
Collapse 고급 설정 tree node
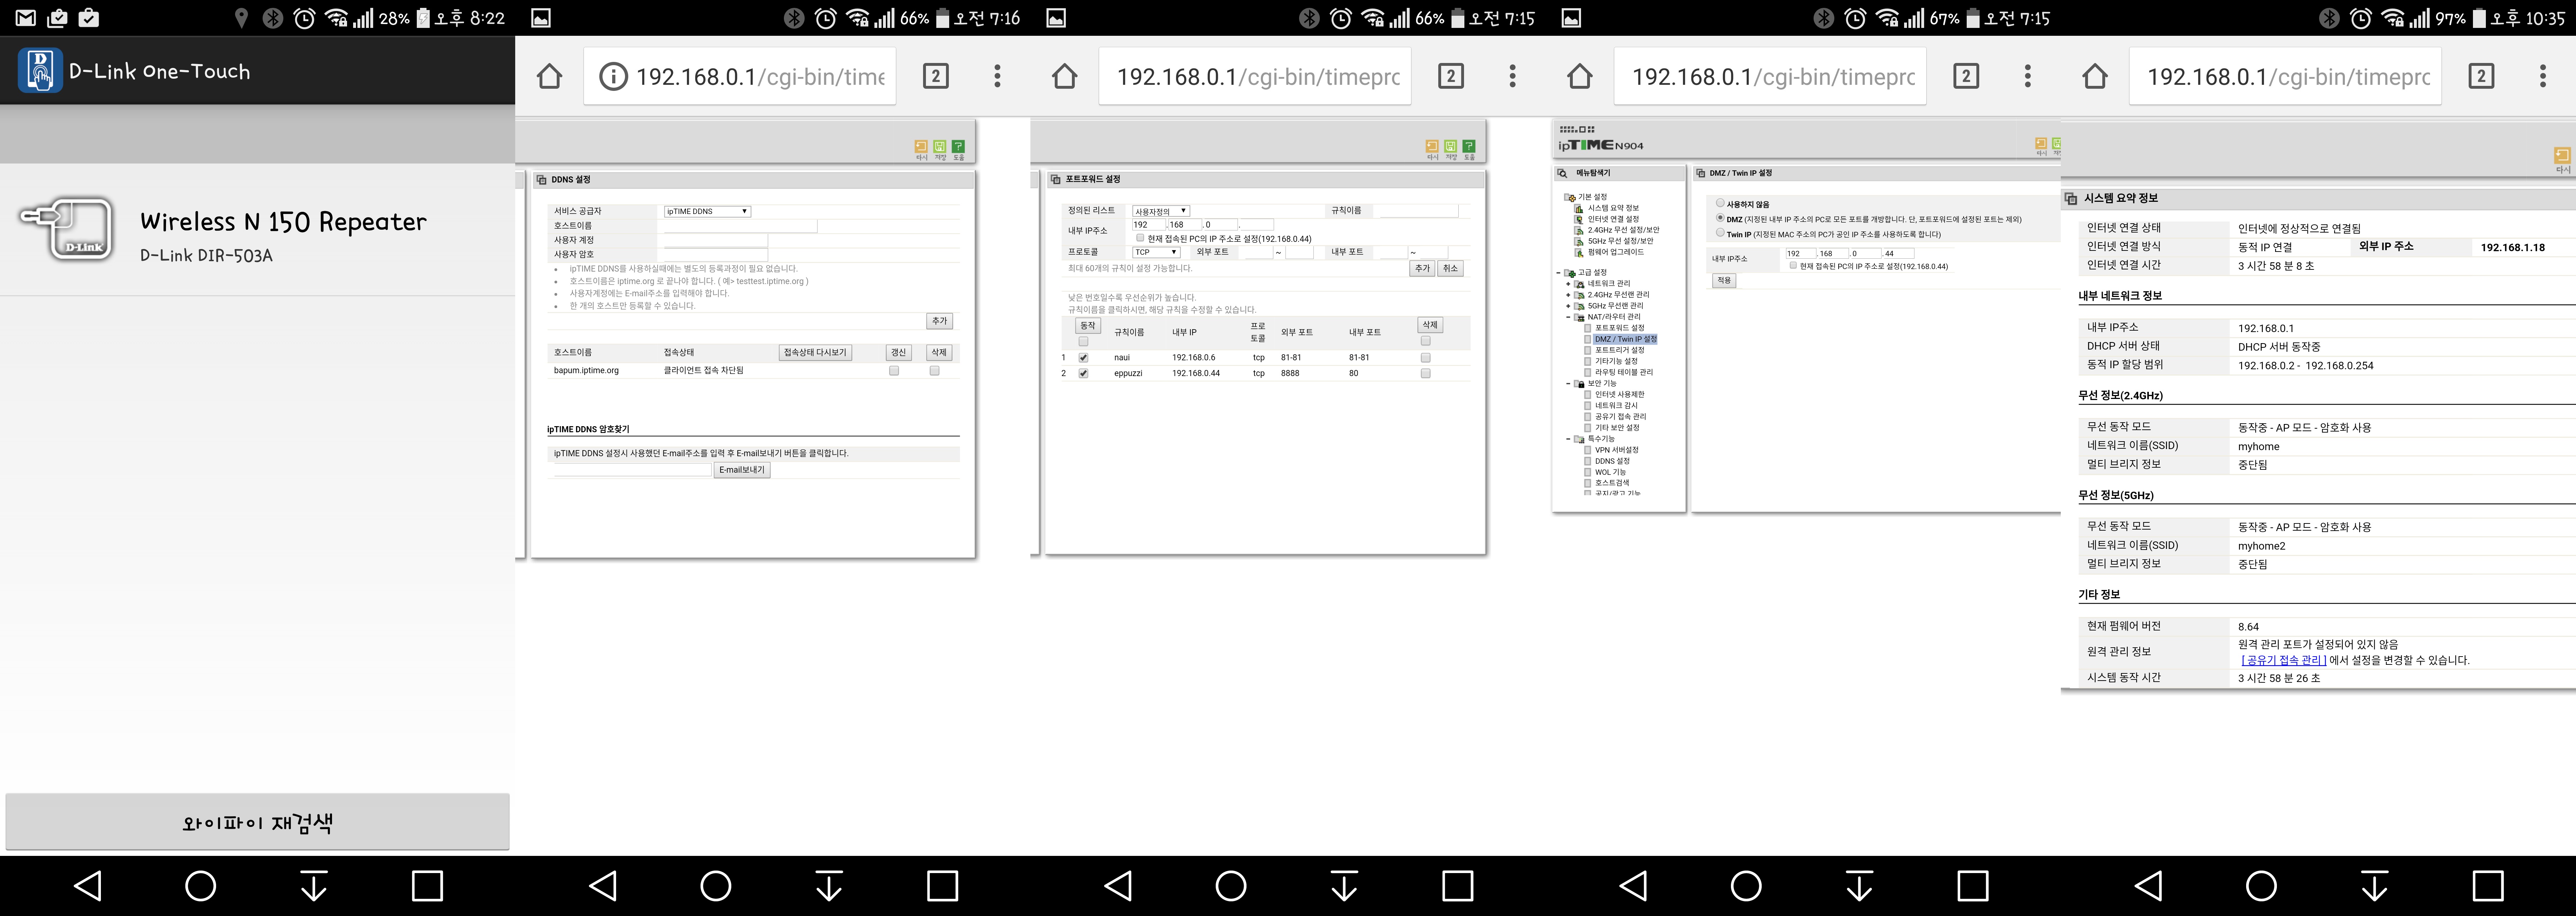click(1558, 273)
